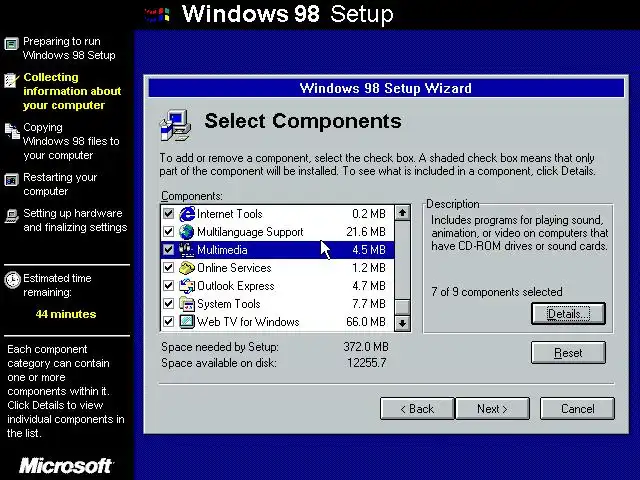The image size is (640, 480).
Task: Click the Internet Tools Internet Explorer icon
Action: coord(187,213)
